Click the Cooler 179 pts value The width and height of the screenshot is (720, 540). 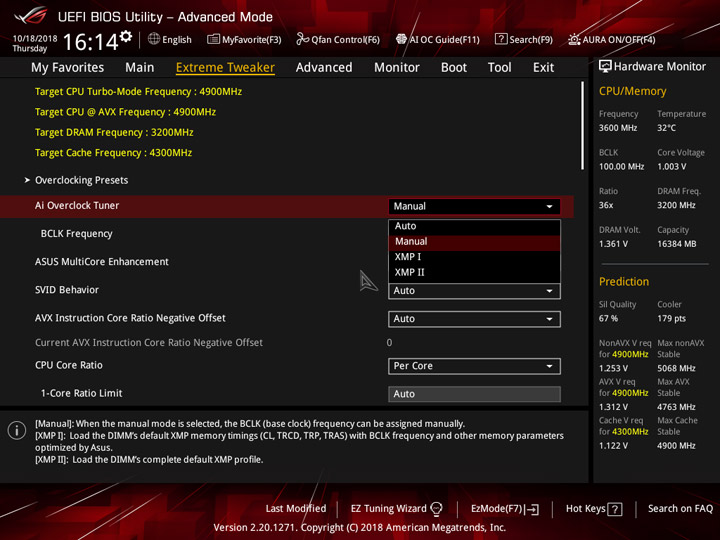tap(671, 318)
